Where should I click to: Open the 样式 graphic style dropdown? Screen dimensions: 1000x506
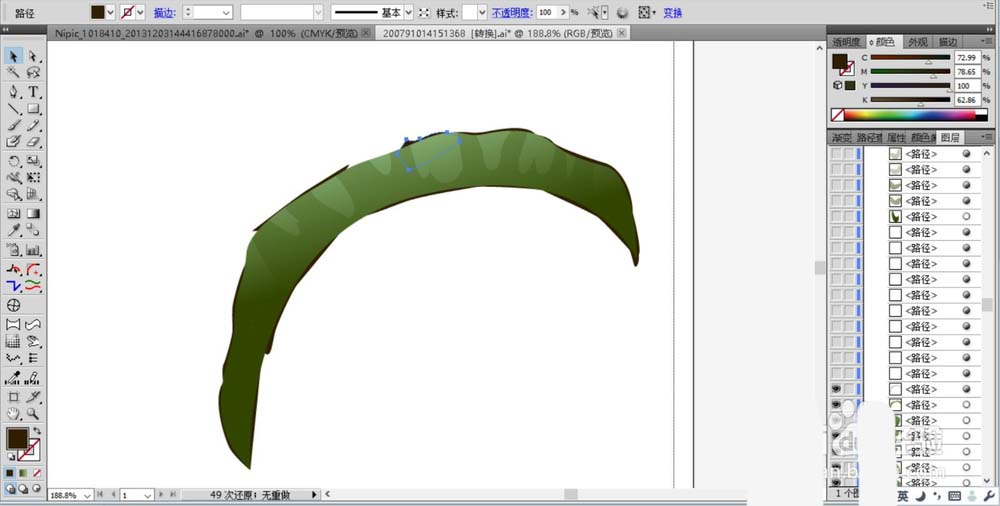[482, 12]
